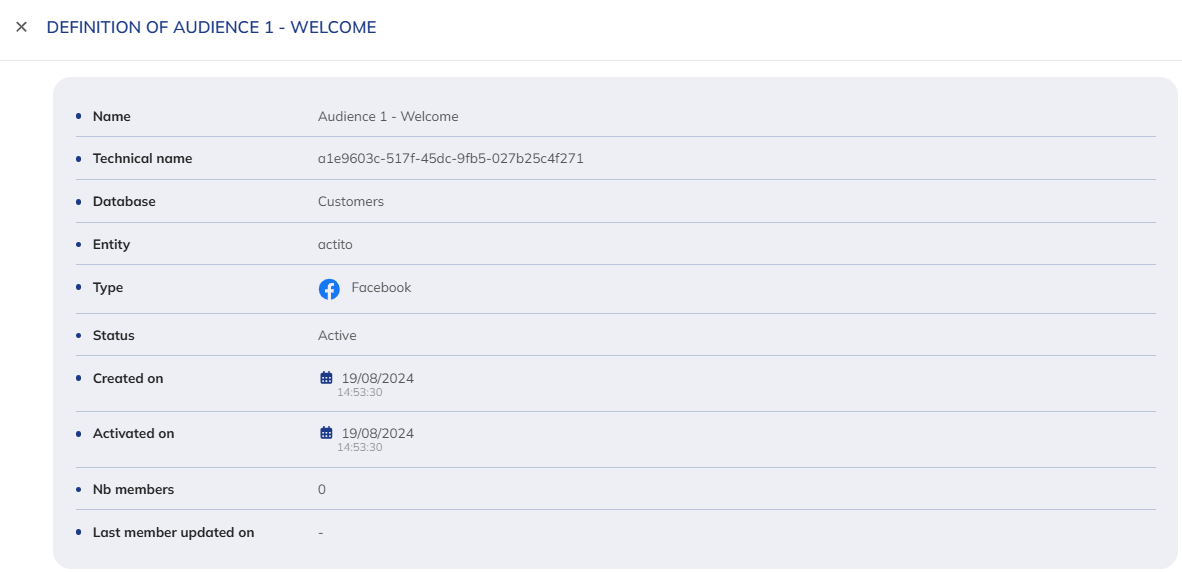The image size is (1182, 572).
Task: Click the 'Entity' field label
Action: [x=111, y=245]
